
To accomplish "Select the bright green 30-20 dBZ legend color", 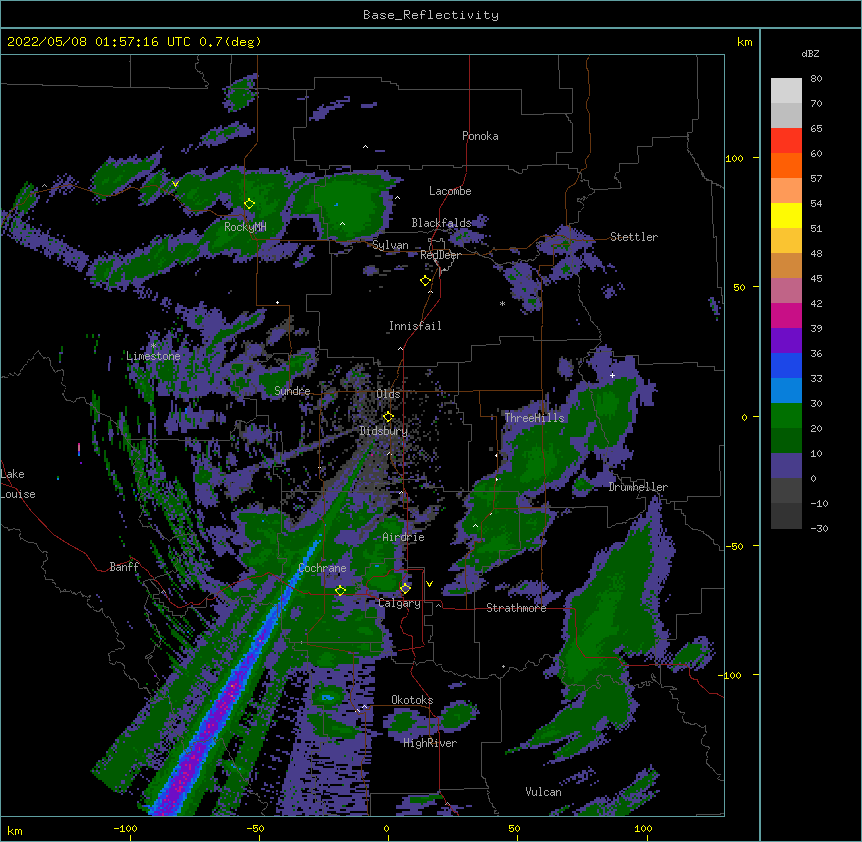I will [786, 416].
